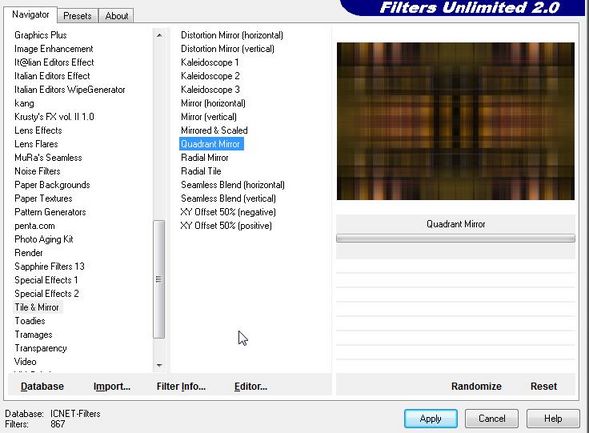Image resolution: width=589 pixels, height=433 pixels.
Task: Click Import... to add filters
Action: [x=112, y=386]
